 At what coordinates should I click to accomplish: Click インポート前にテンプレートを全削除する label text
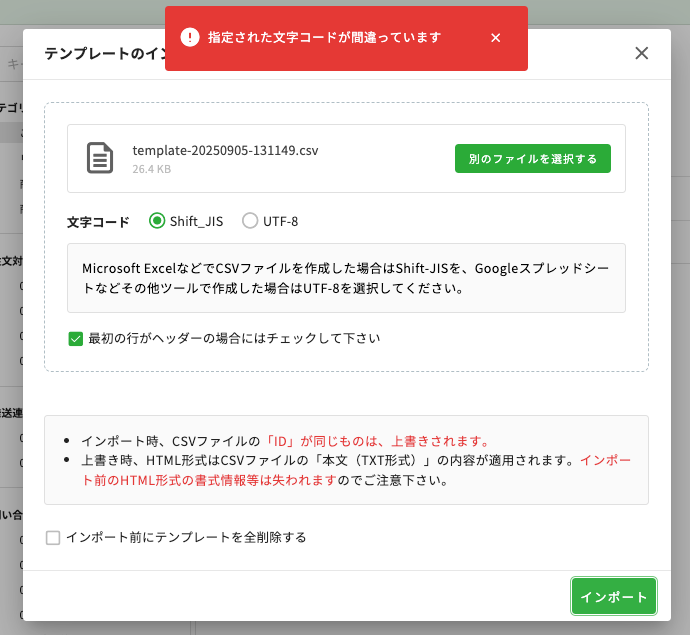coord(185,537)
